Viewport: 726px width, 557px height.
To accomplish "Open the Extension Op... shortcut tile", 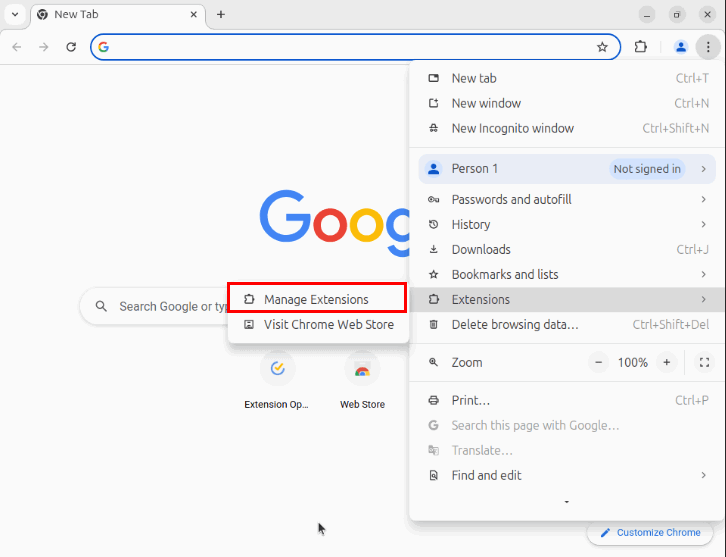I will pyautogui.click(x=277, y=381).
